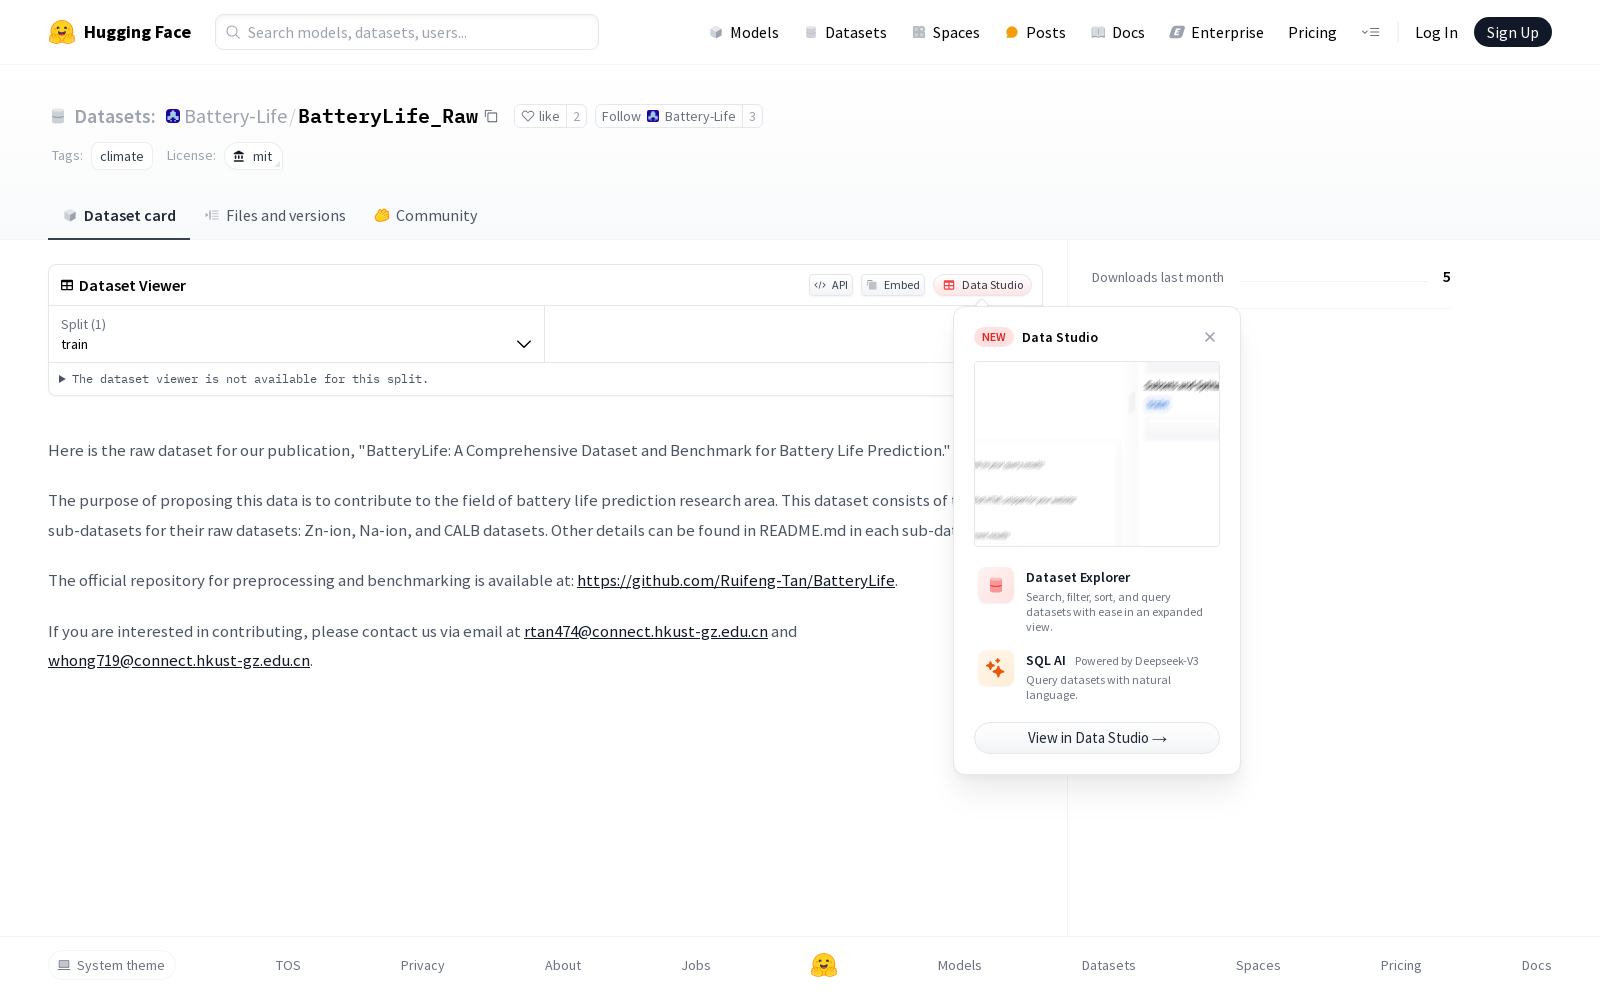The image size is (1600, 1000).
Task: Click the Downloads last month value 5
Action: [x=1446, y=277]
